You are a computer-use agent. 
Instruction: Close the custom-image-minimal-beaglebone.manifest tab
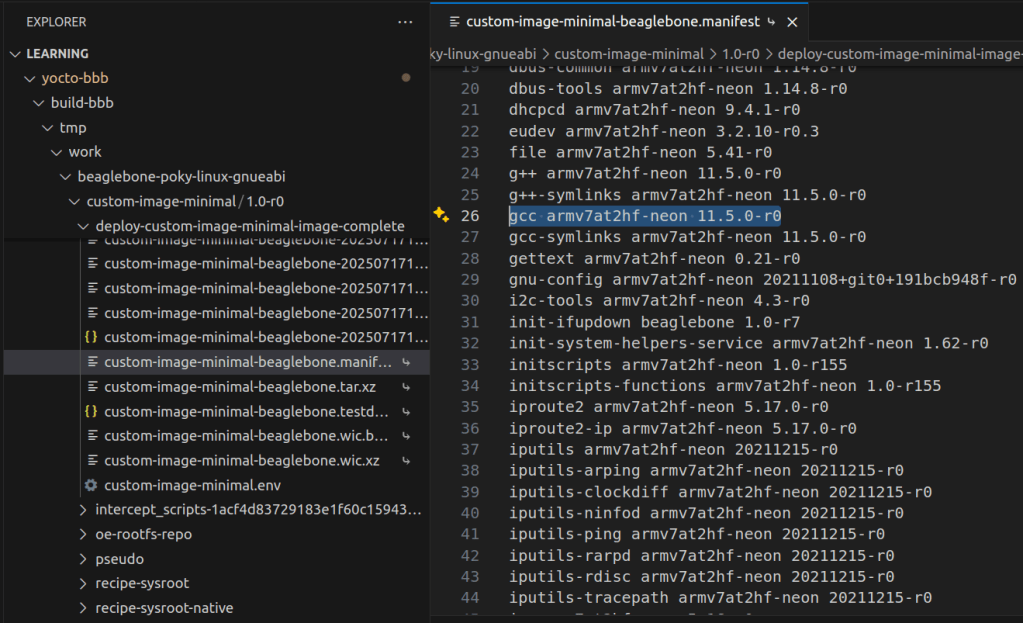point(792,21)
